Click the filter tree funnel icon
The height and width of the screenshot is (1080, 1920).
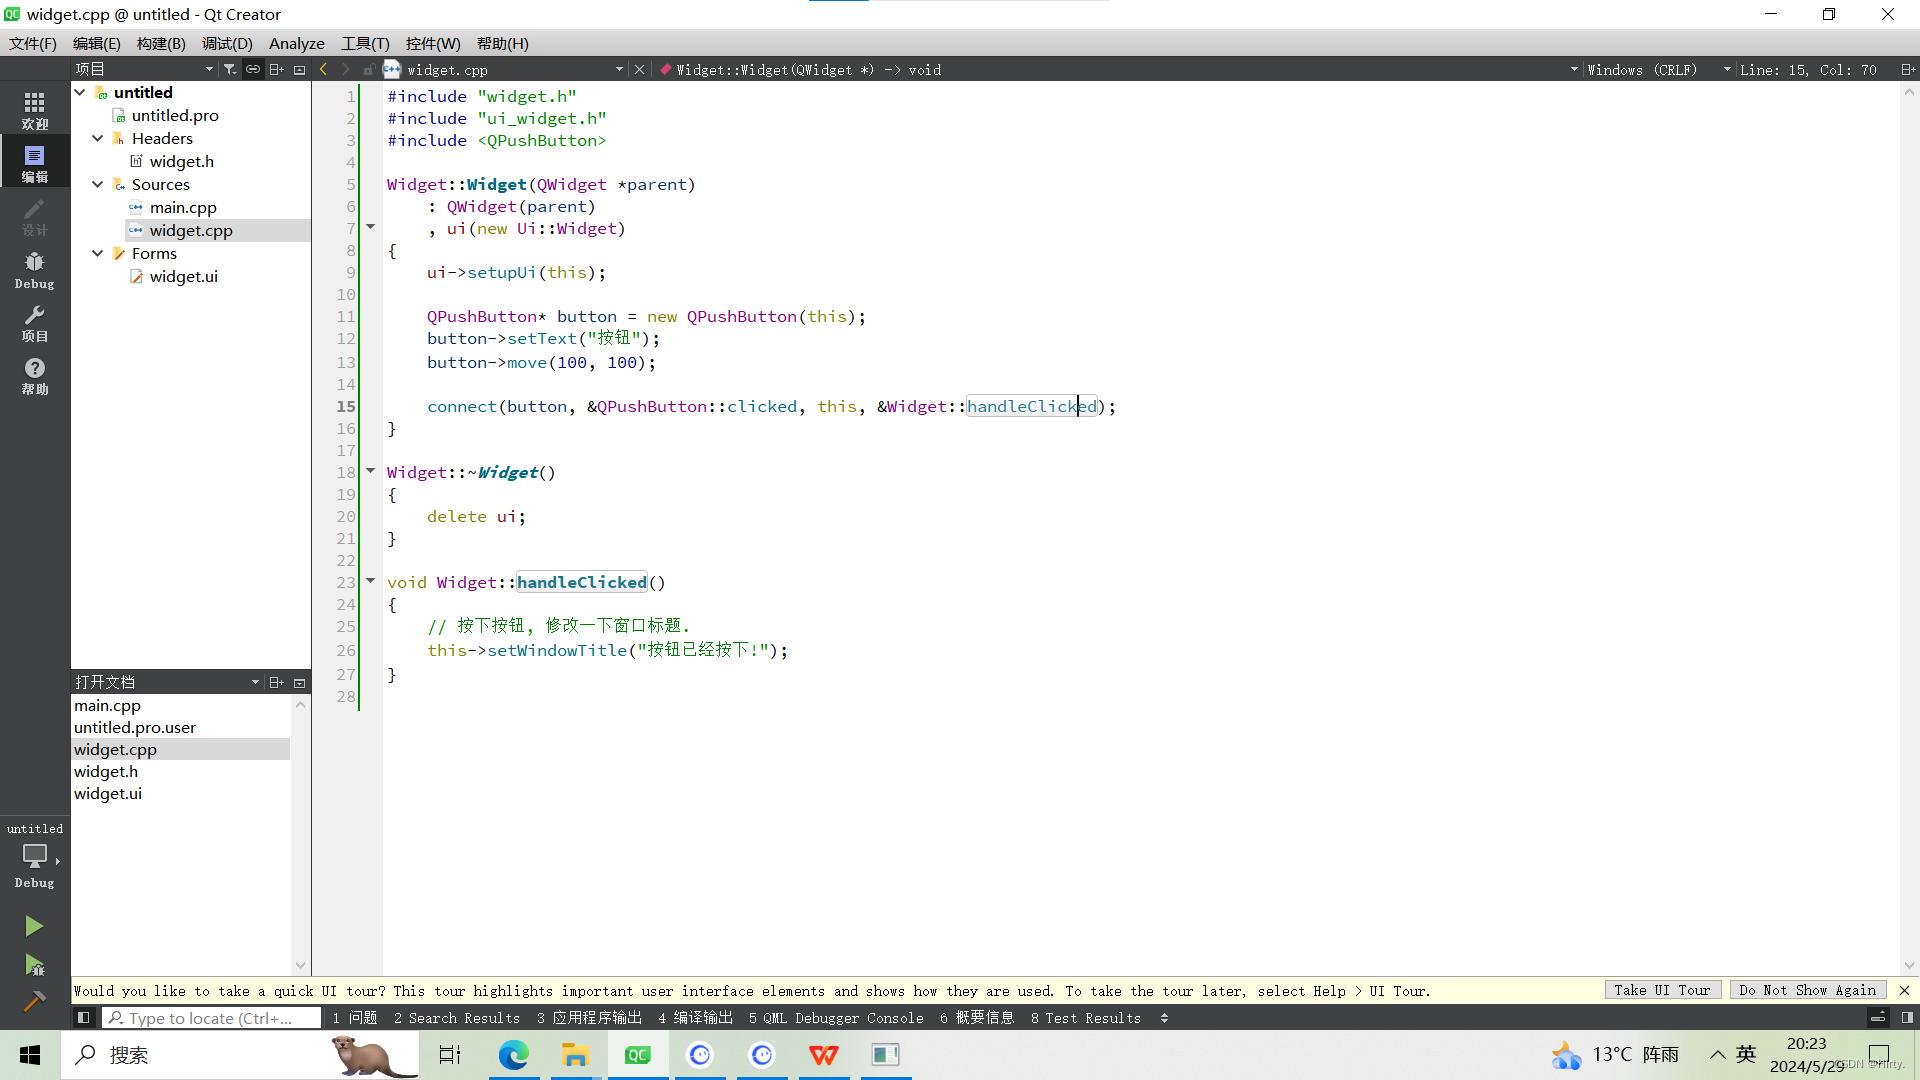tap(230, 69)
